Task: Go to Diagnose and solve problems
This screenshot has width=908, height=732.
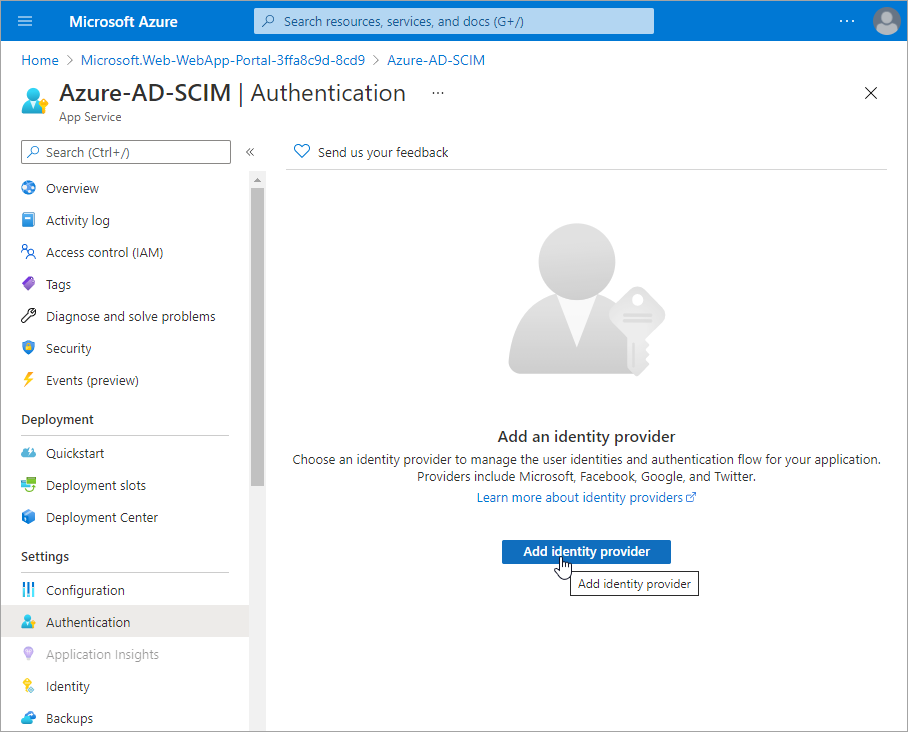Action: click(130, 316)
